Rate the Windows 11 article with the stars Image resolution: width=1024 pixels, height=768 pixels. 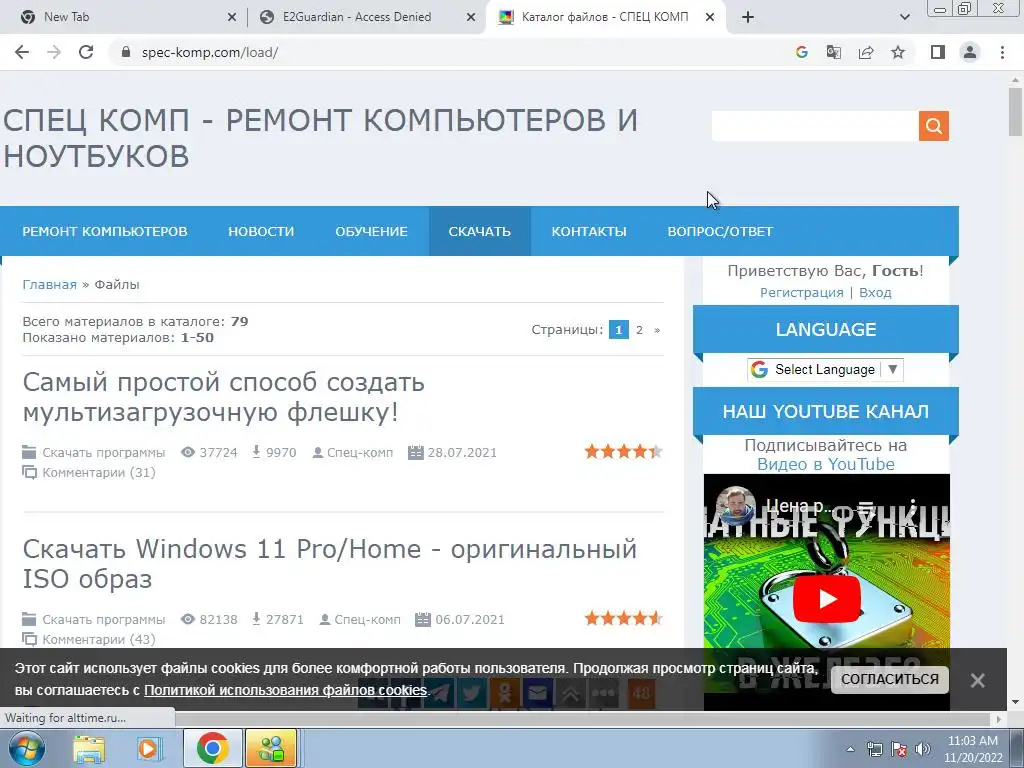[x=624, y=618]
